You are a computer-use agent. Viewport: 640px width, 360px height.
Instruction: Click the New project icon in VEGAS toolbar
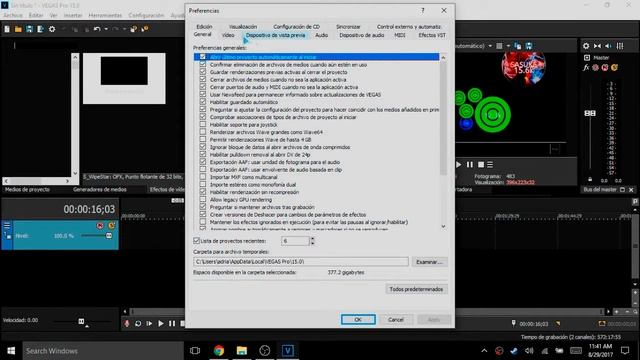click(7, 29)
